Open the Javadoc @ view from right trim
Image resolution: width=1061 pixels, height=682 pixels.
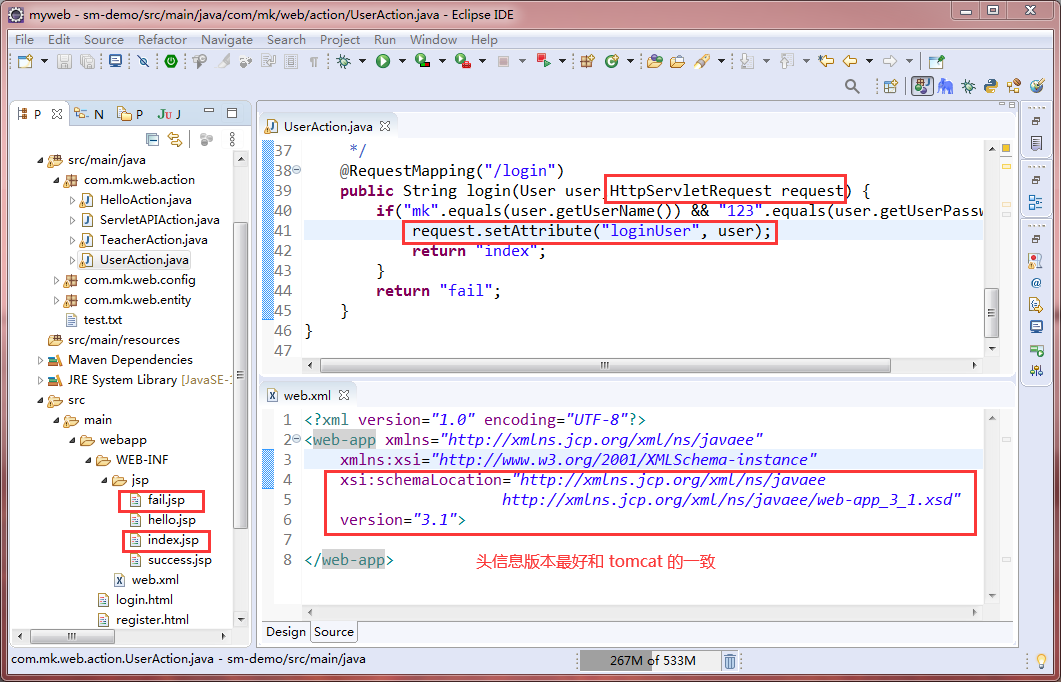pos(1035,283)
